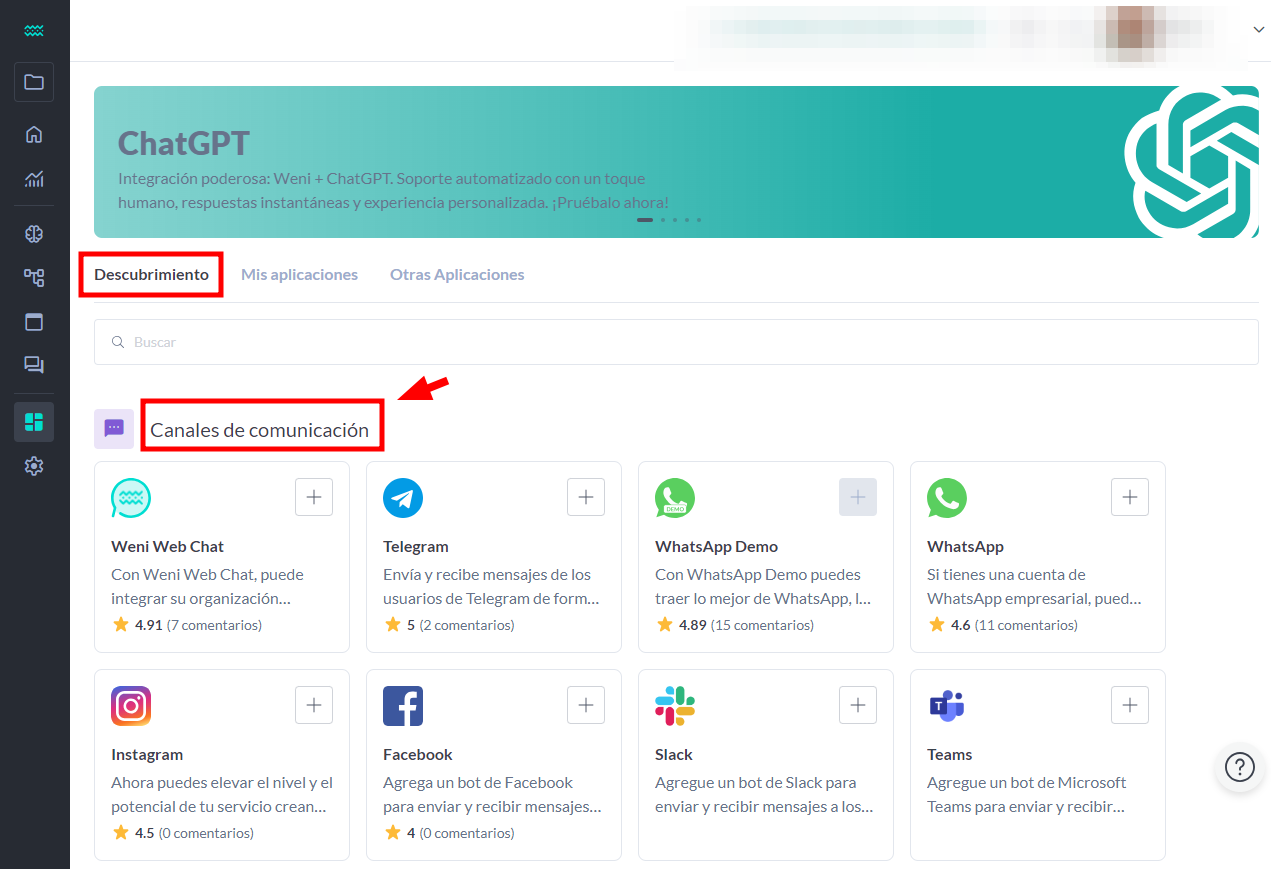Screen dimensions: 1271x869
Task: Add the Telegram channel with its plus button
Action: [x=585, y=497]
